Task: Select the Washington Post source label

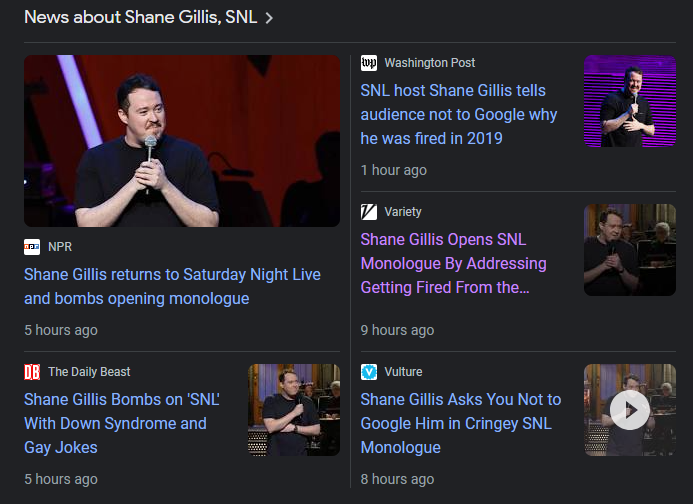Action: coord(430,63)
